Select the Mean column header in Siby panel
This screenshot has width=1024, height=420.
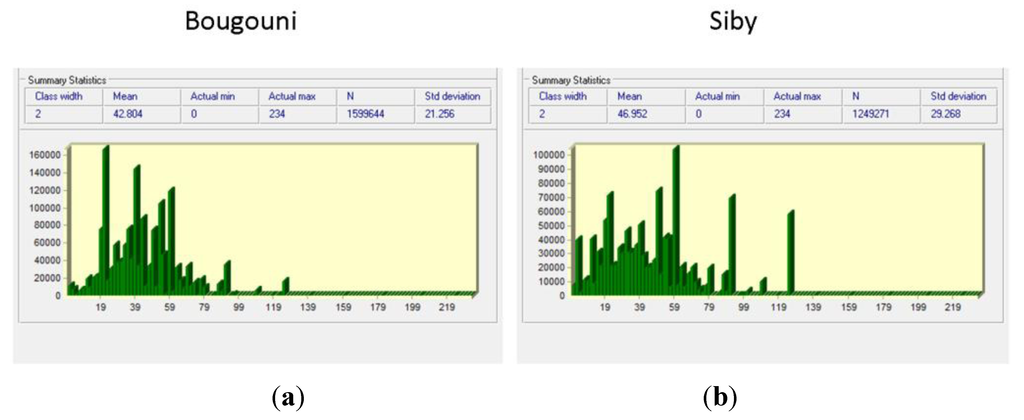coord(628,97)
